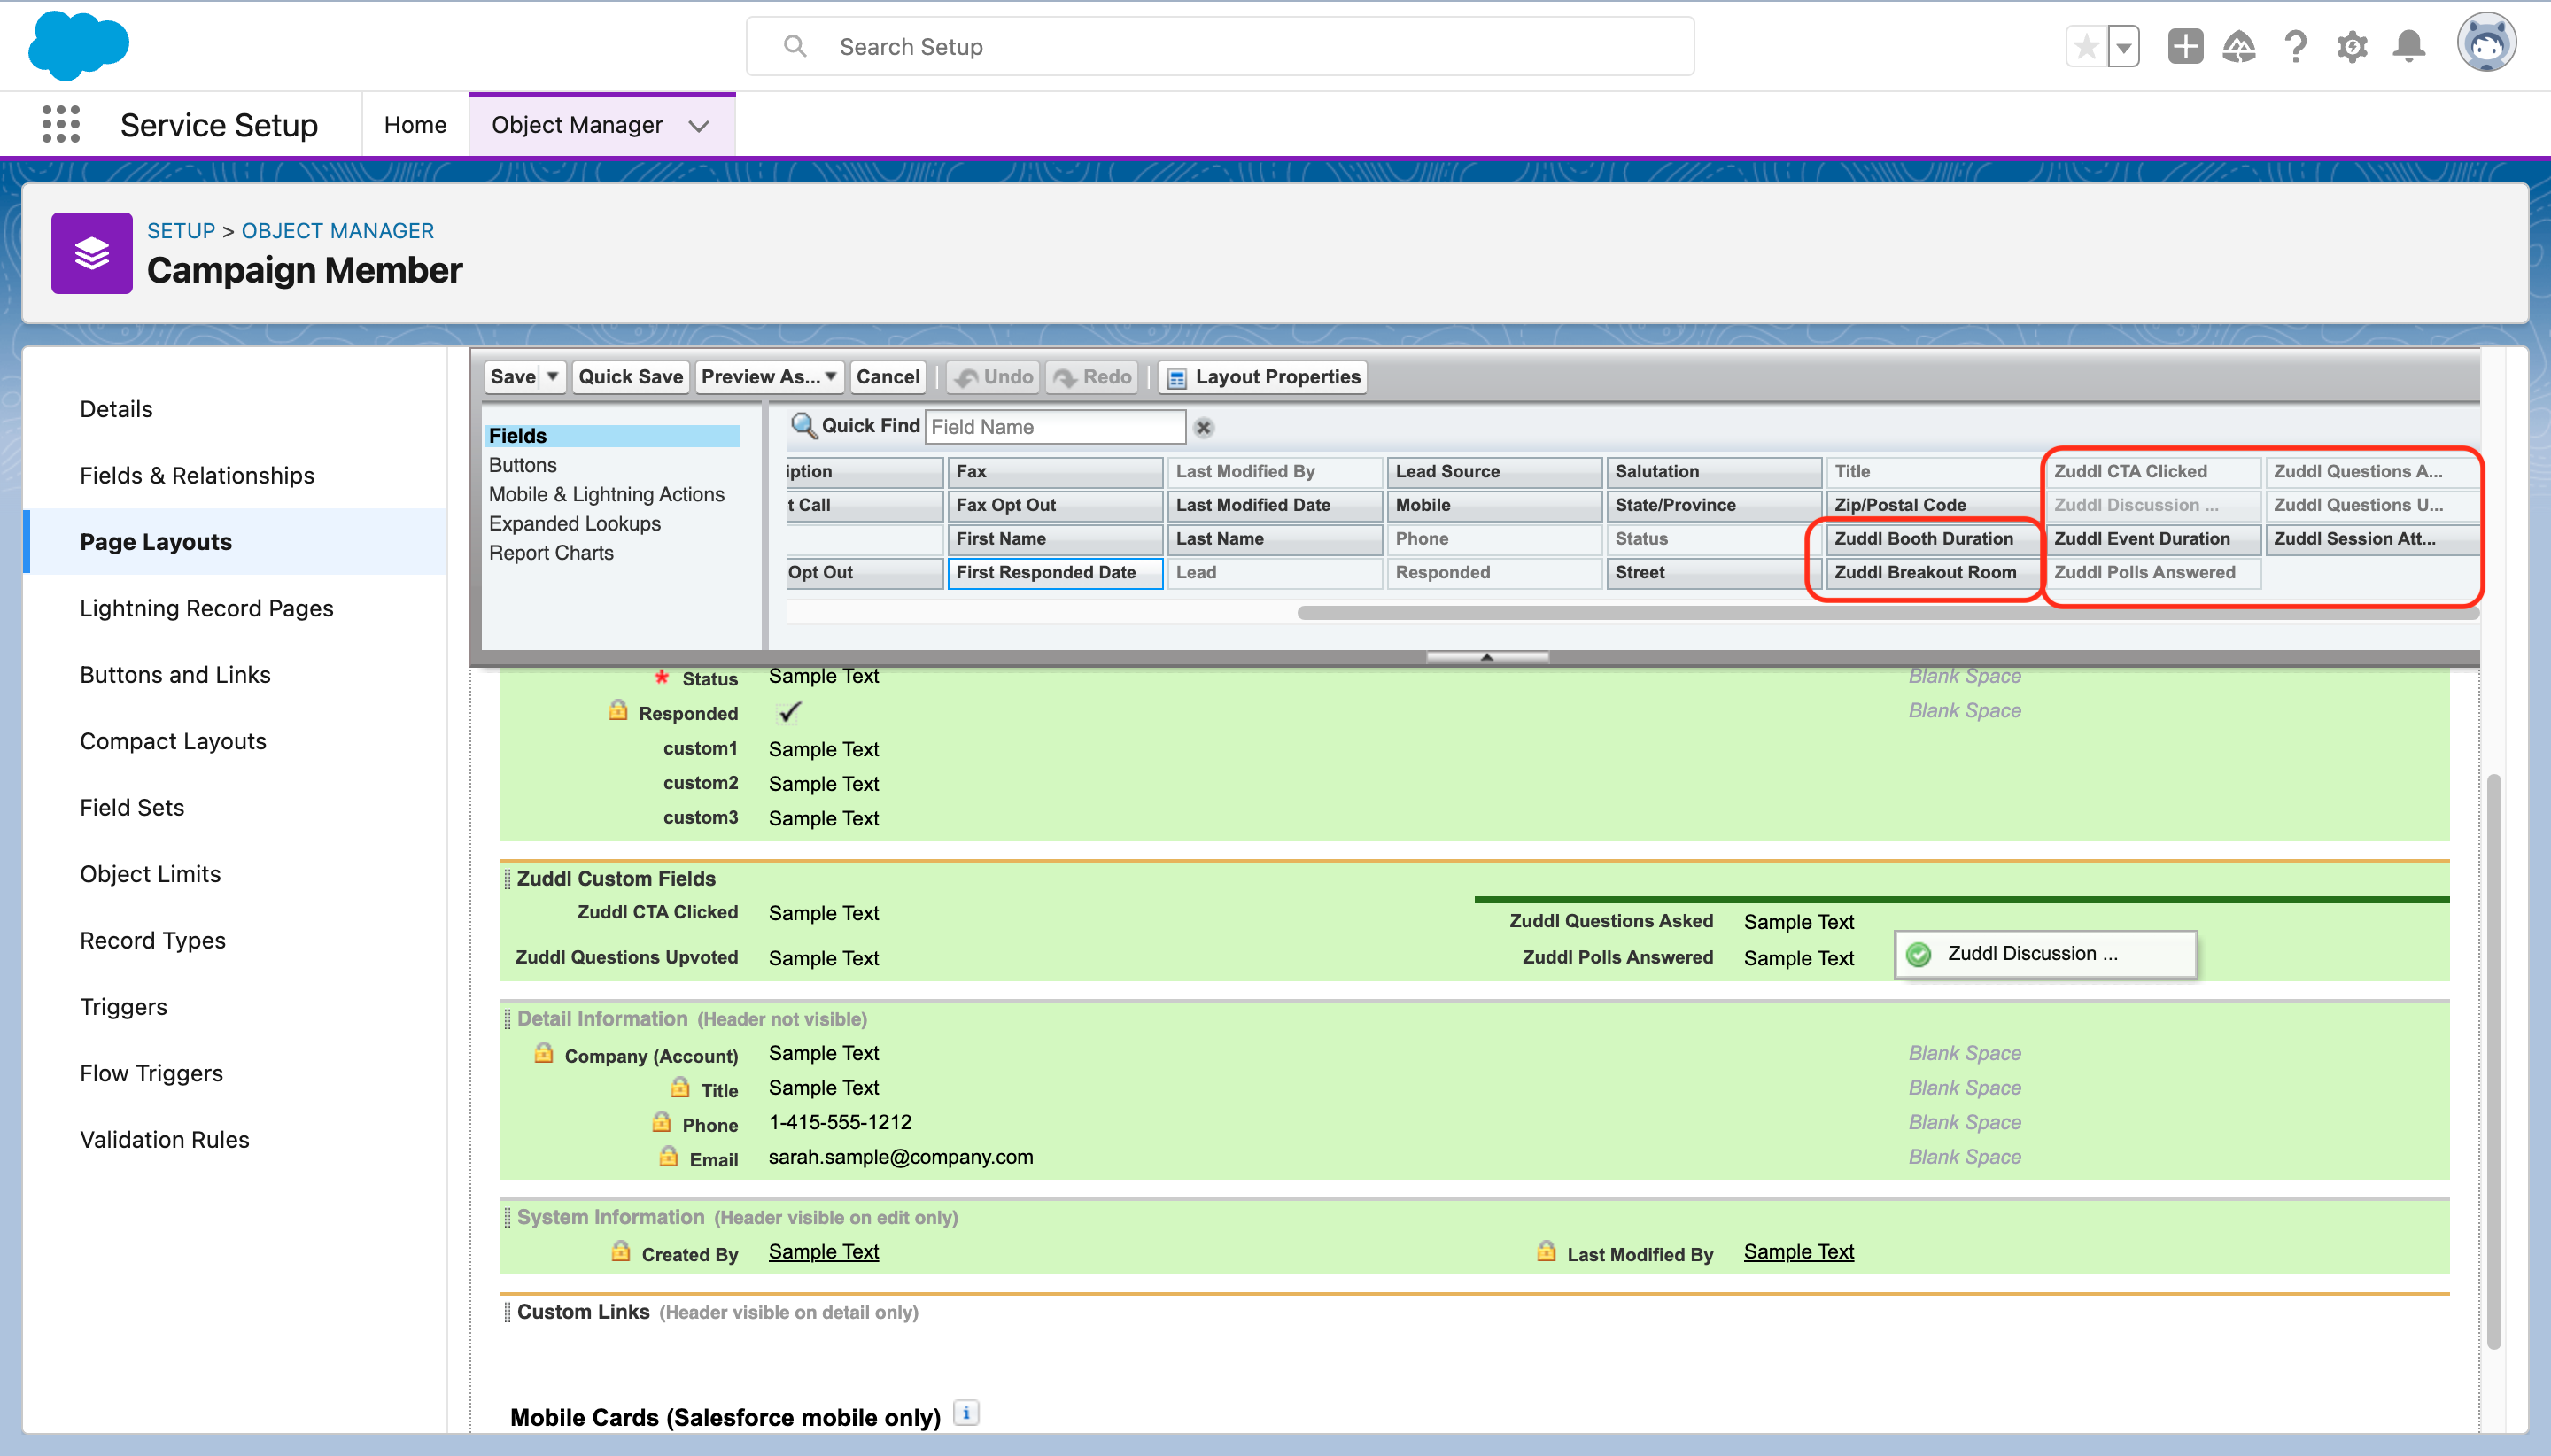Open the App Launcher grid icon
This screenshot has height=1456, width=2551.
[61, 125]
